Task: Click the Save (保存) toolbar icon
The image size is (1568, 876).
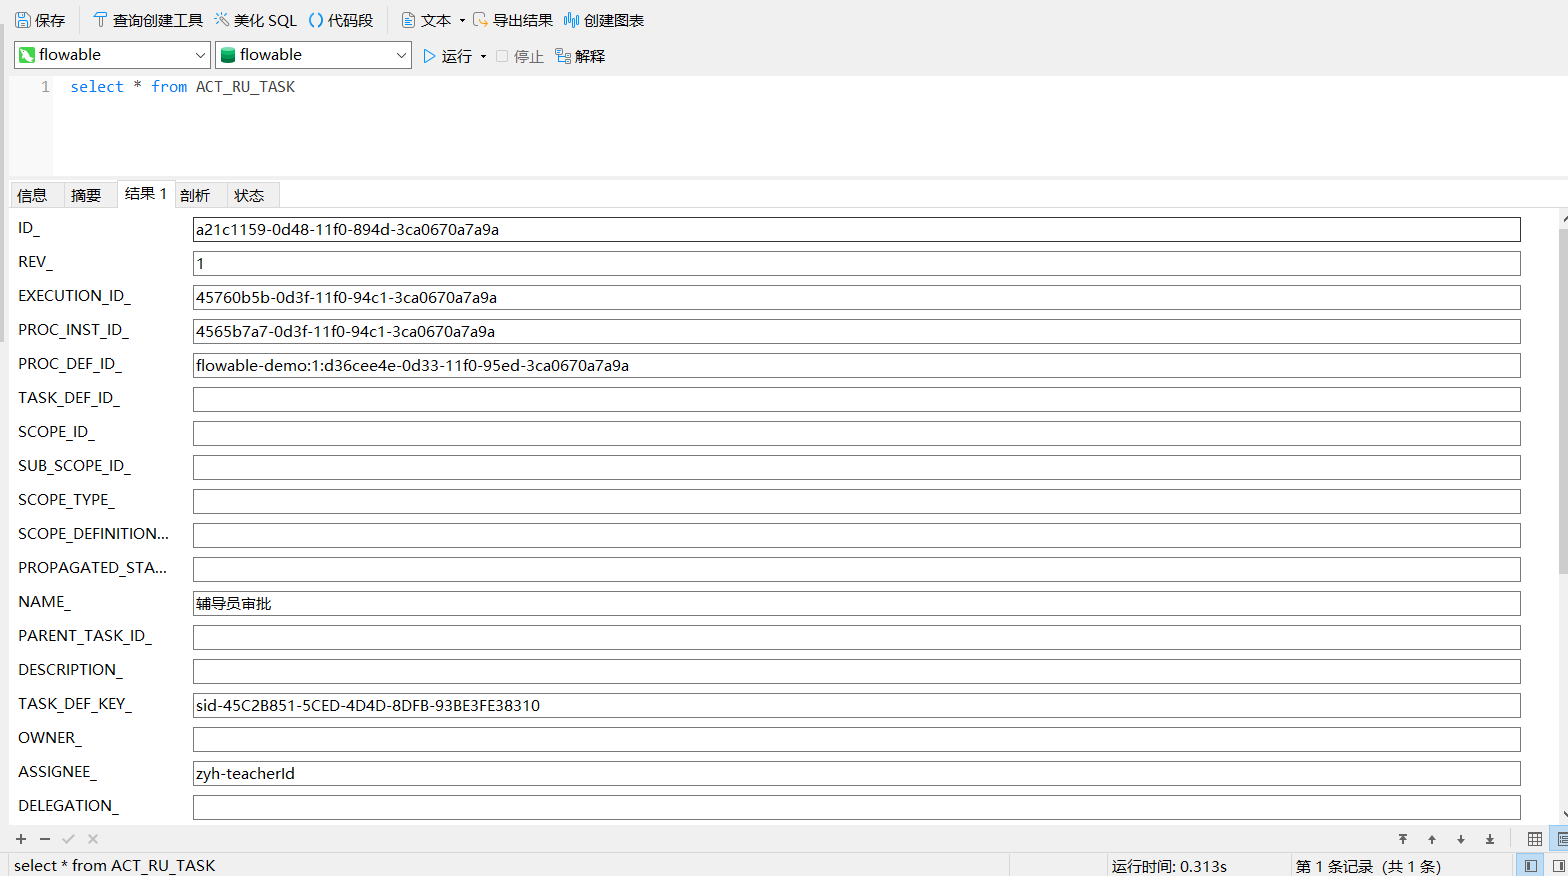Action: pyautogui.click(x=40, y=20)
